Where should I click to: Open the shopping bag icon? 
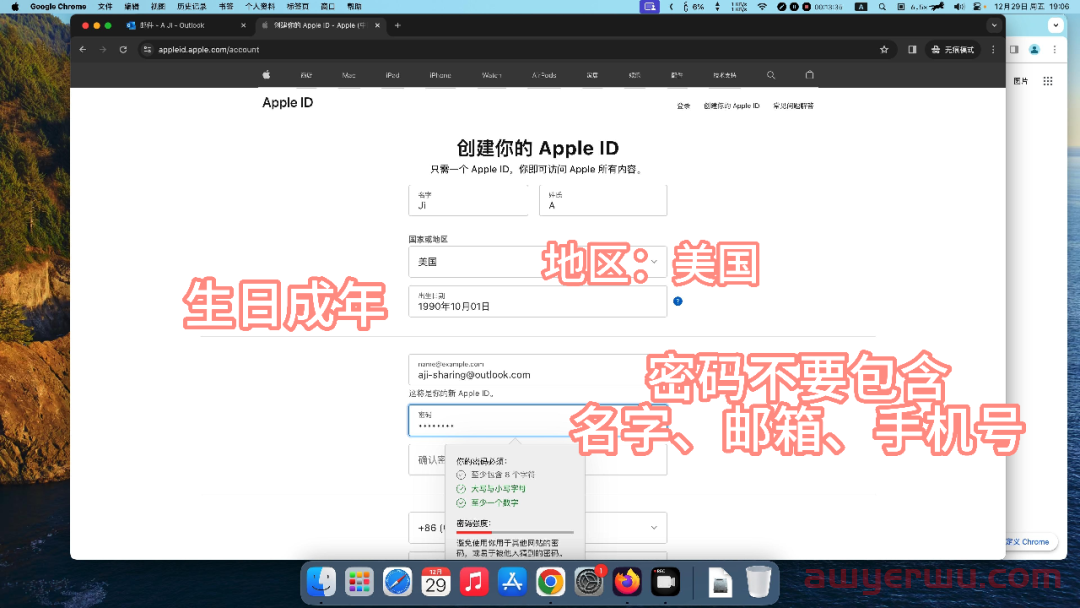(810, 75)
